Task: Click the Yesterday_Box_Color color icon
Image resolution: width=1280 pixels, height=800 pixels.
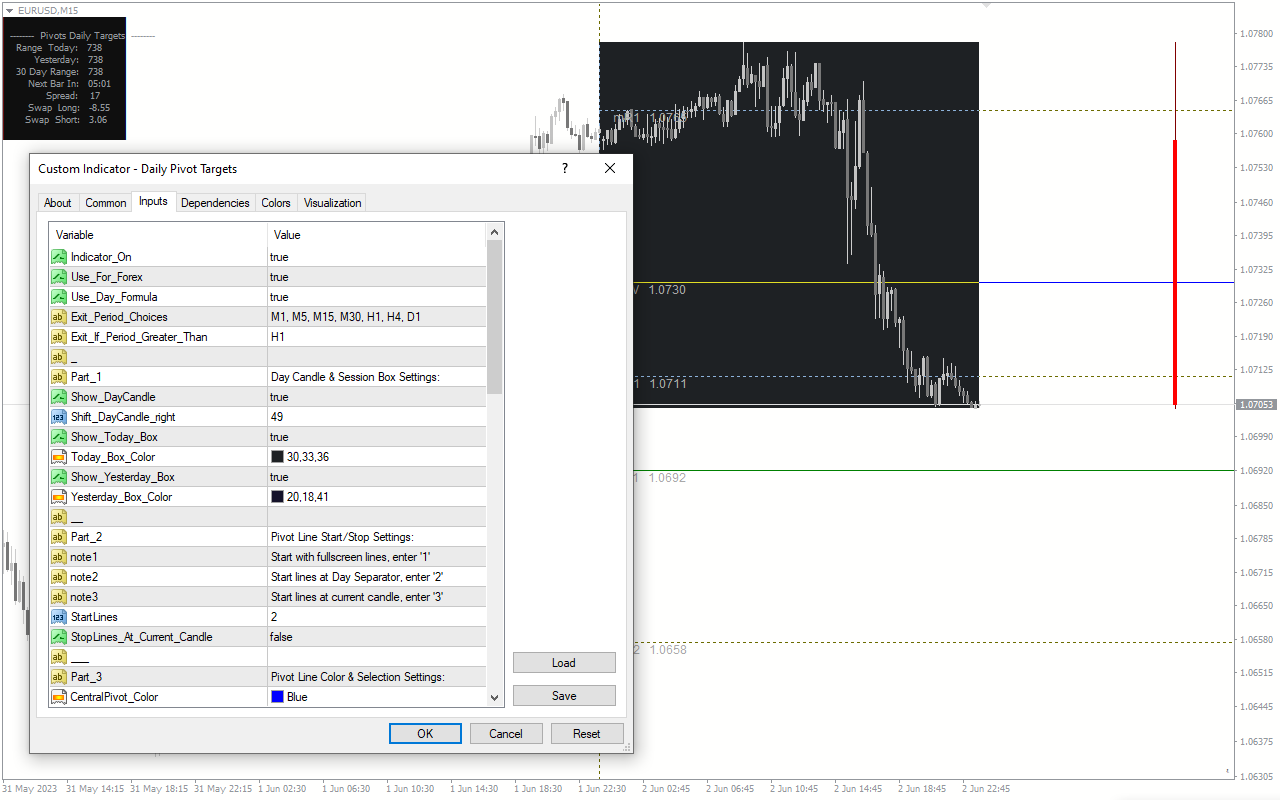Action: [x=58, y=497]
